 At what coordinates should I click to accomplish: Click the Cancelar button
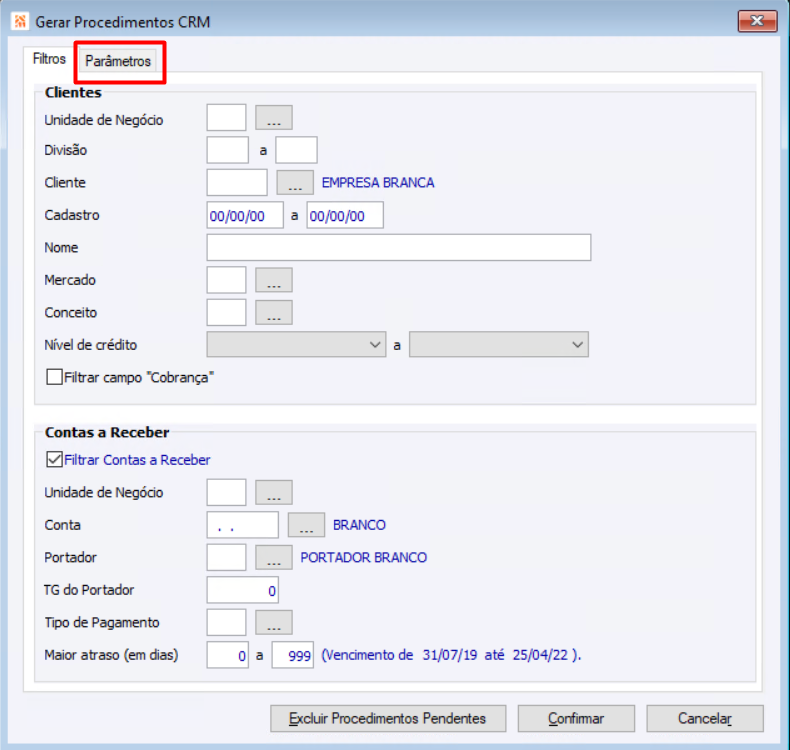[x=705, y=718]
